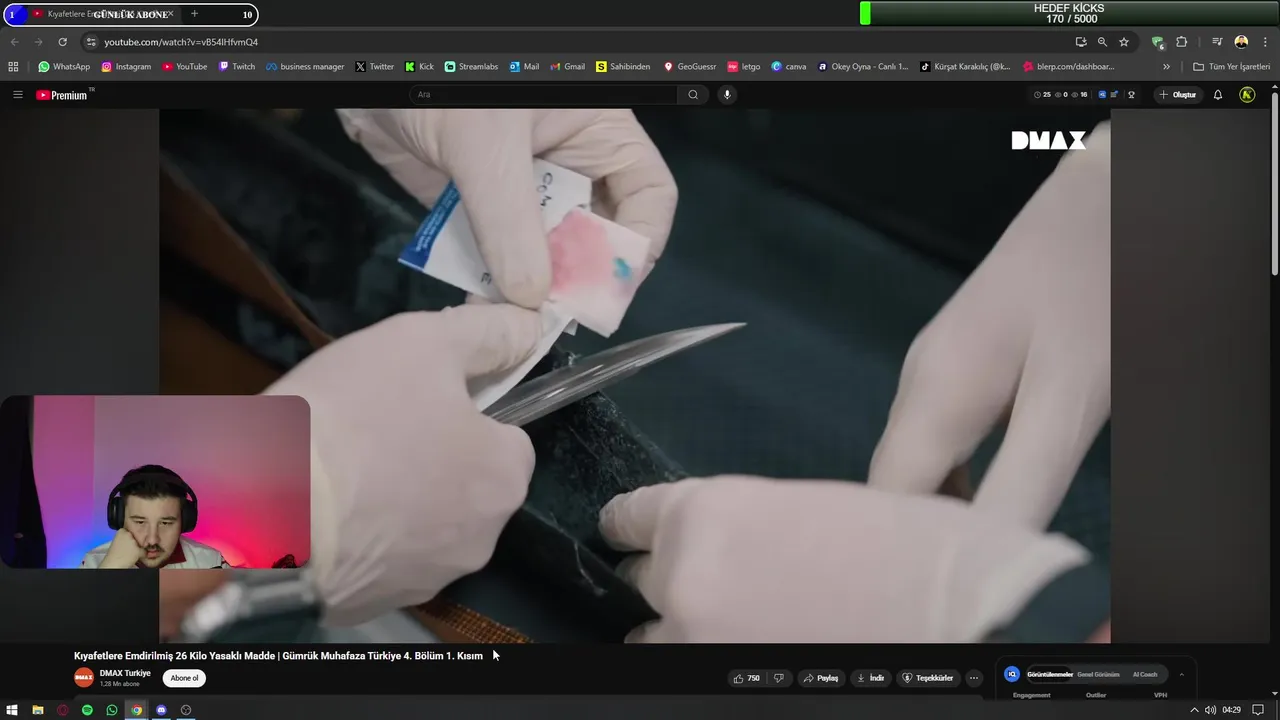This screenshot has width=1280, height=720.
Task: Open Windows notification center icon
Action: click(x=1258, y=710)
